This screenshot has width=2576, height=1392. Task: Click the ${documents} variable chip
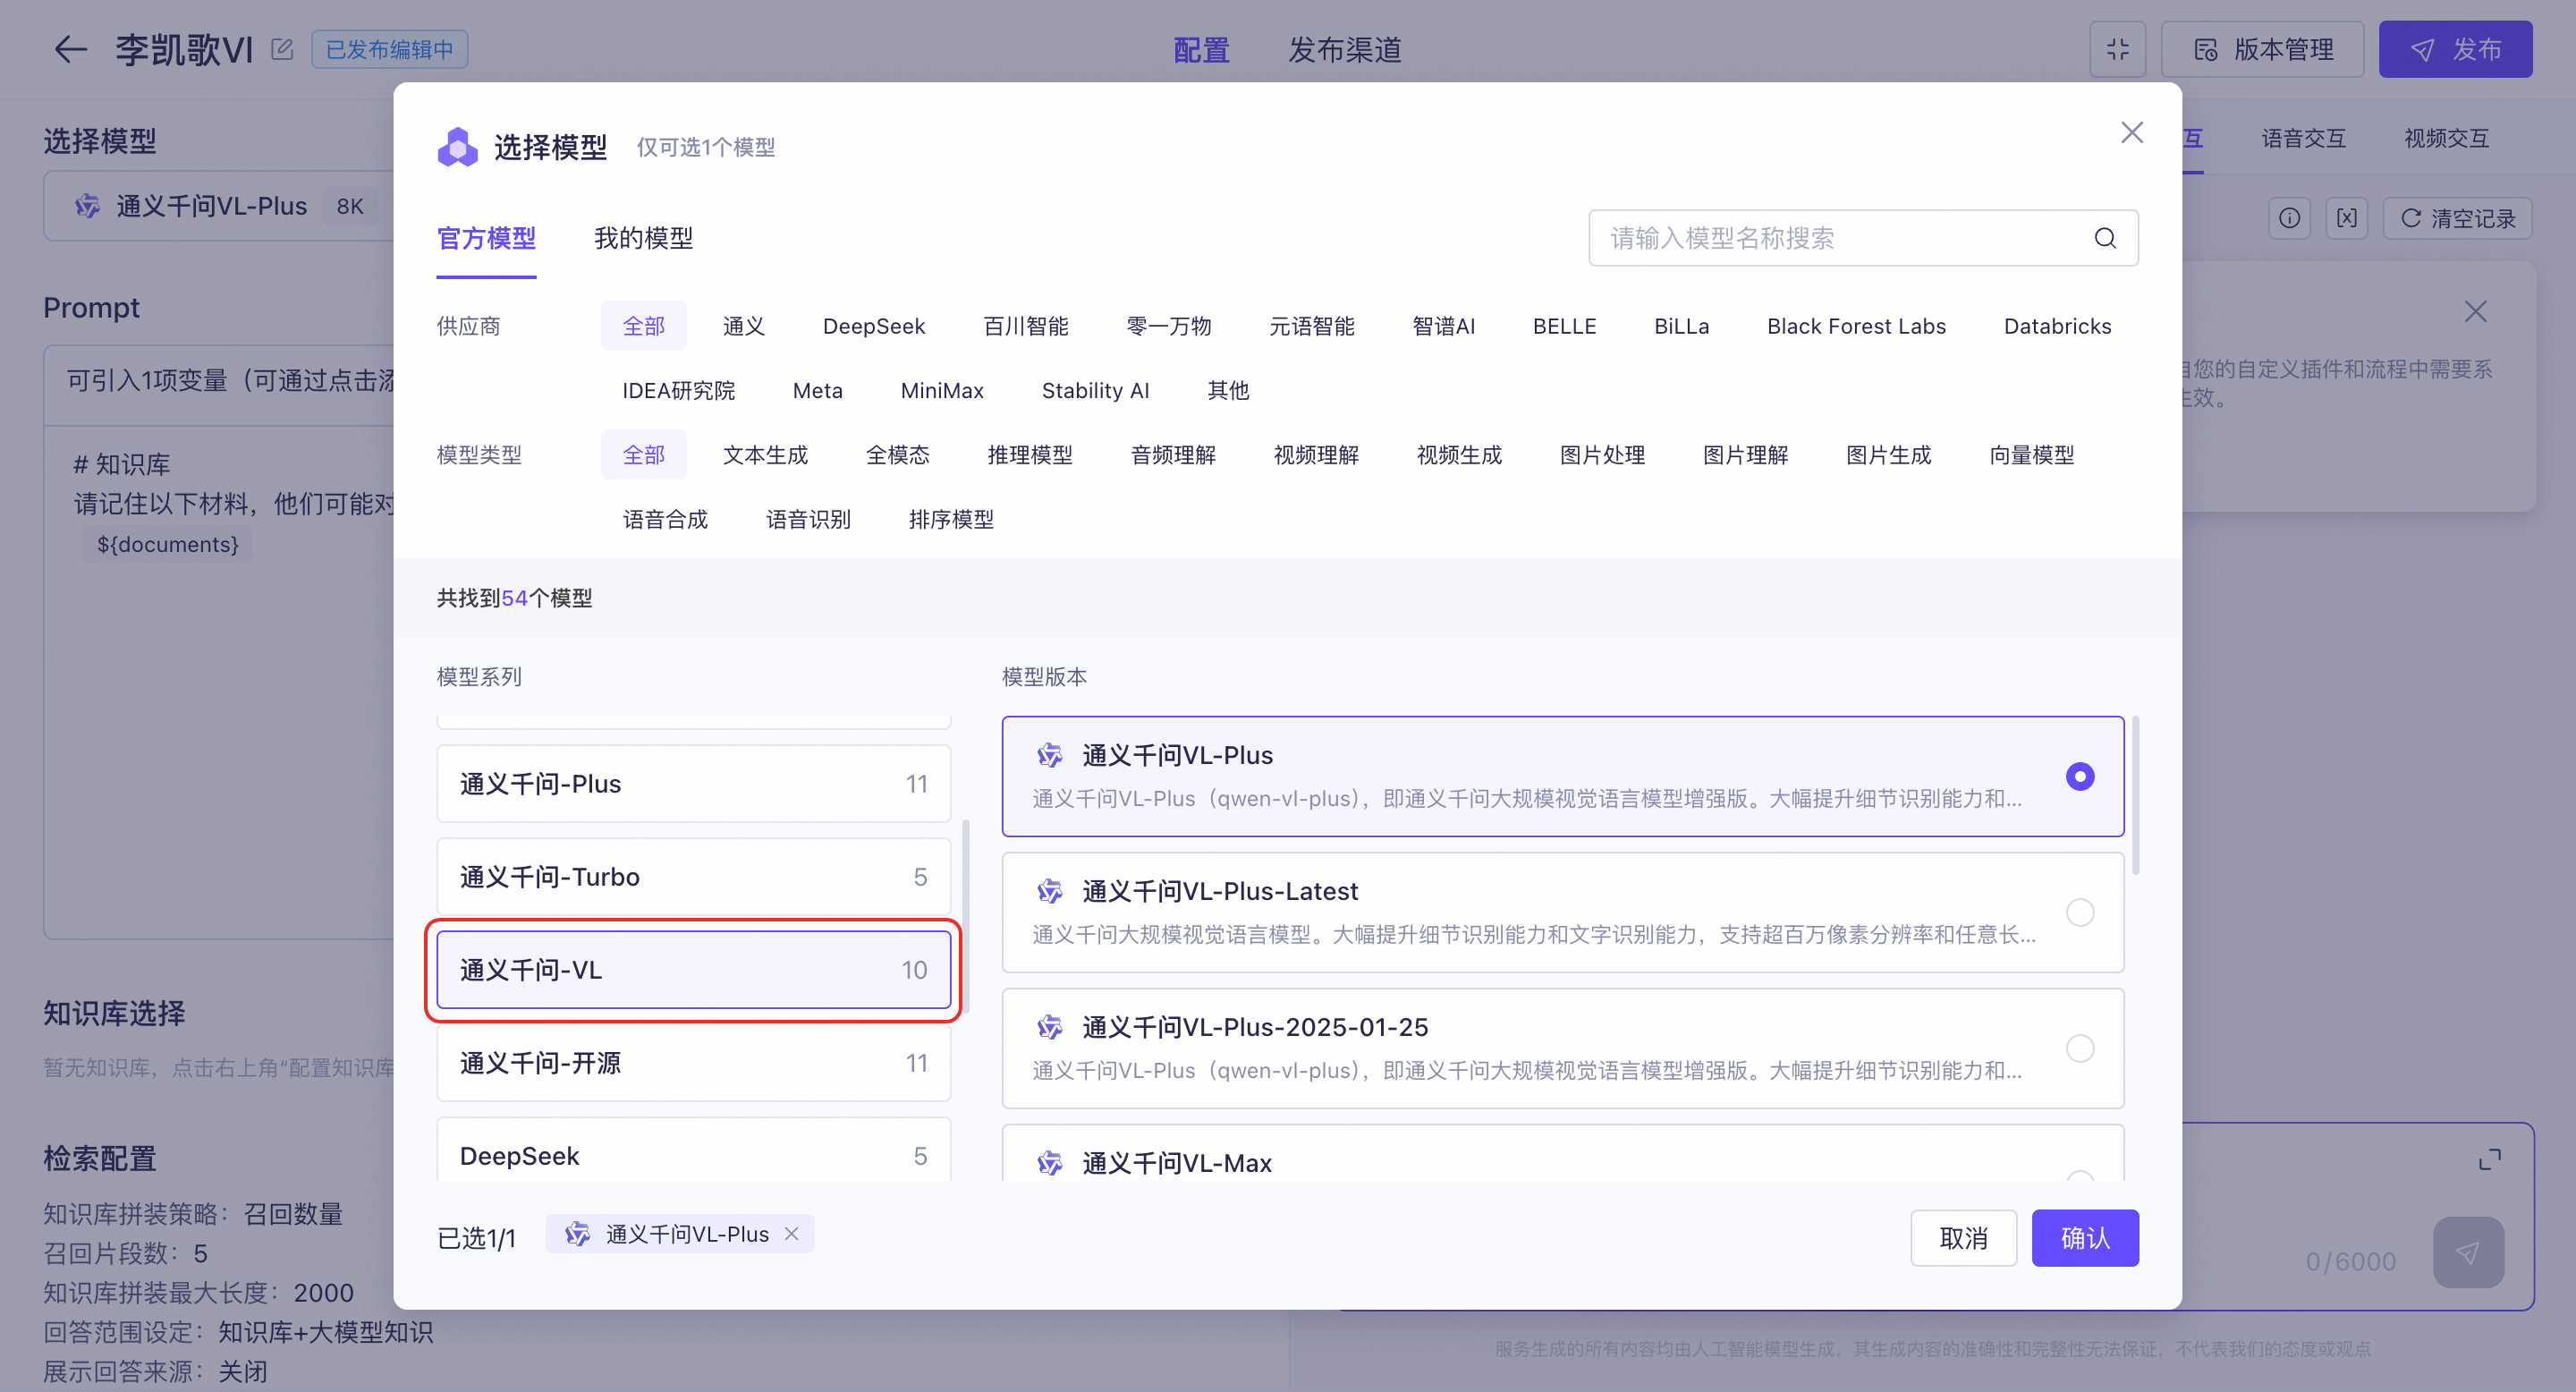coord(167,544)
